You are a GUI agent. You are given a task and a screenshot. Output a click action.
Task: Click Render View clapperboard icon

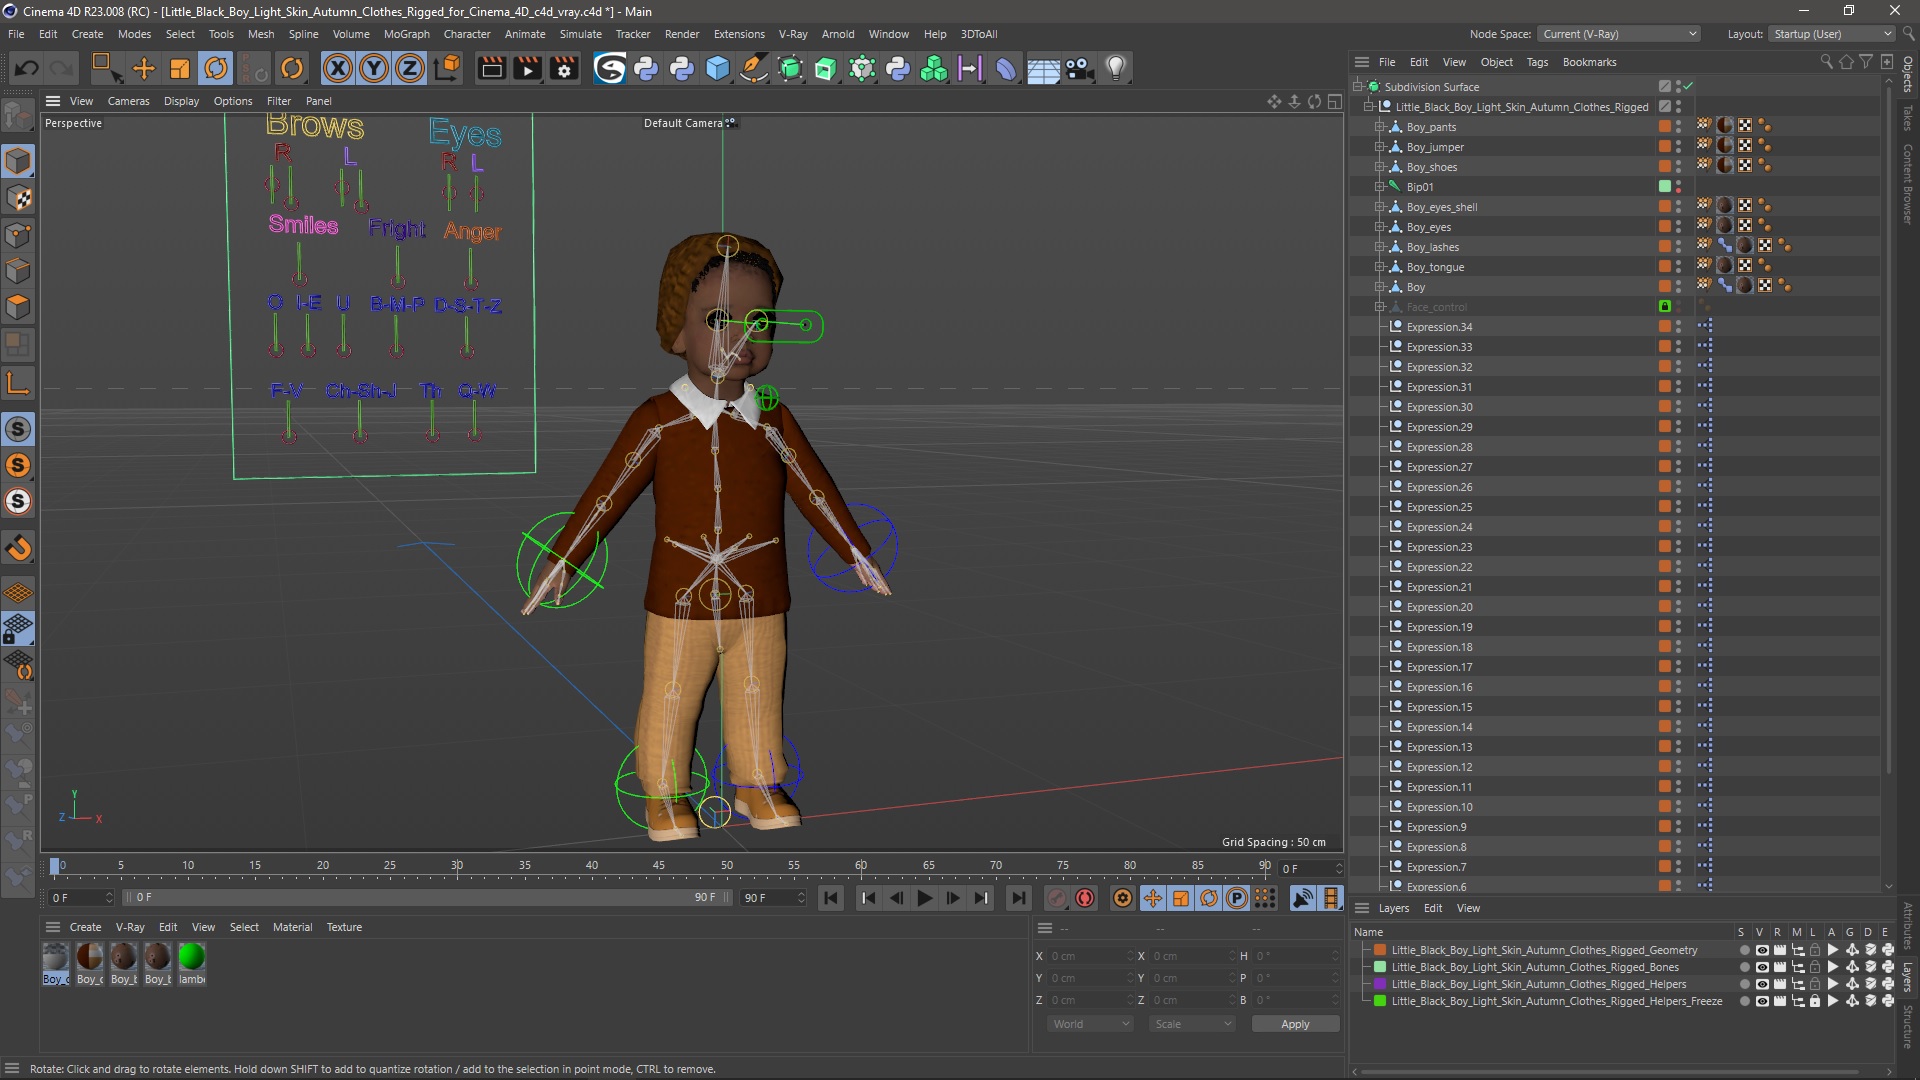491,68
